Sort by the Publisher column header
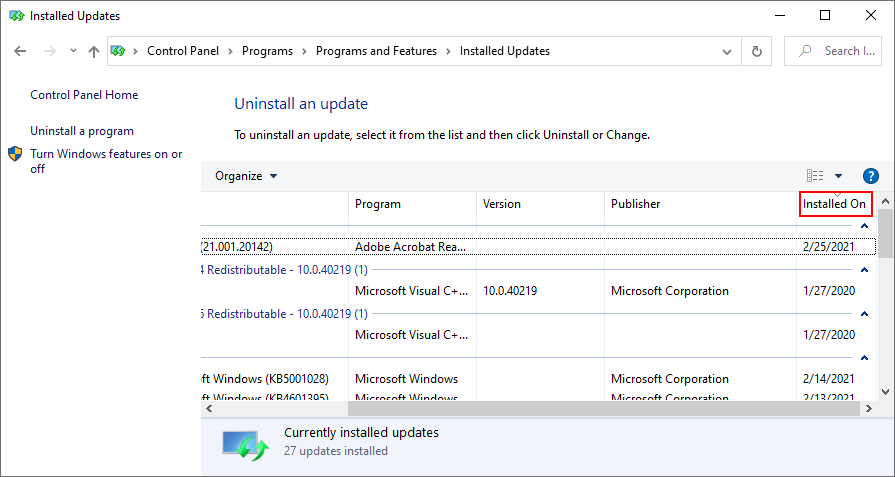This screenshot has height=477, width=895. pos(636,204)
